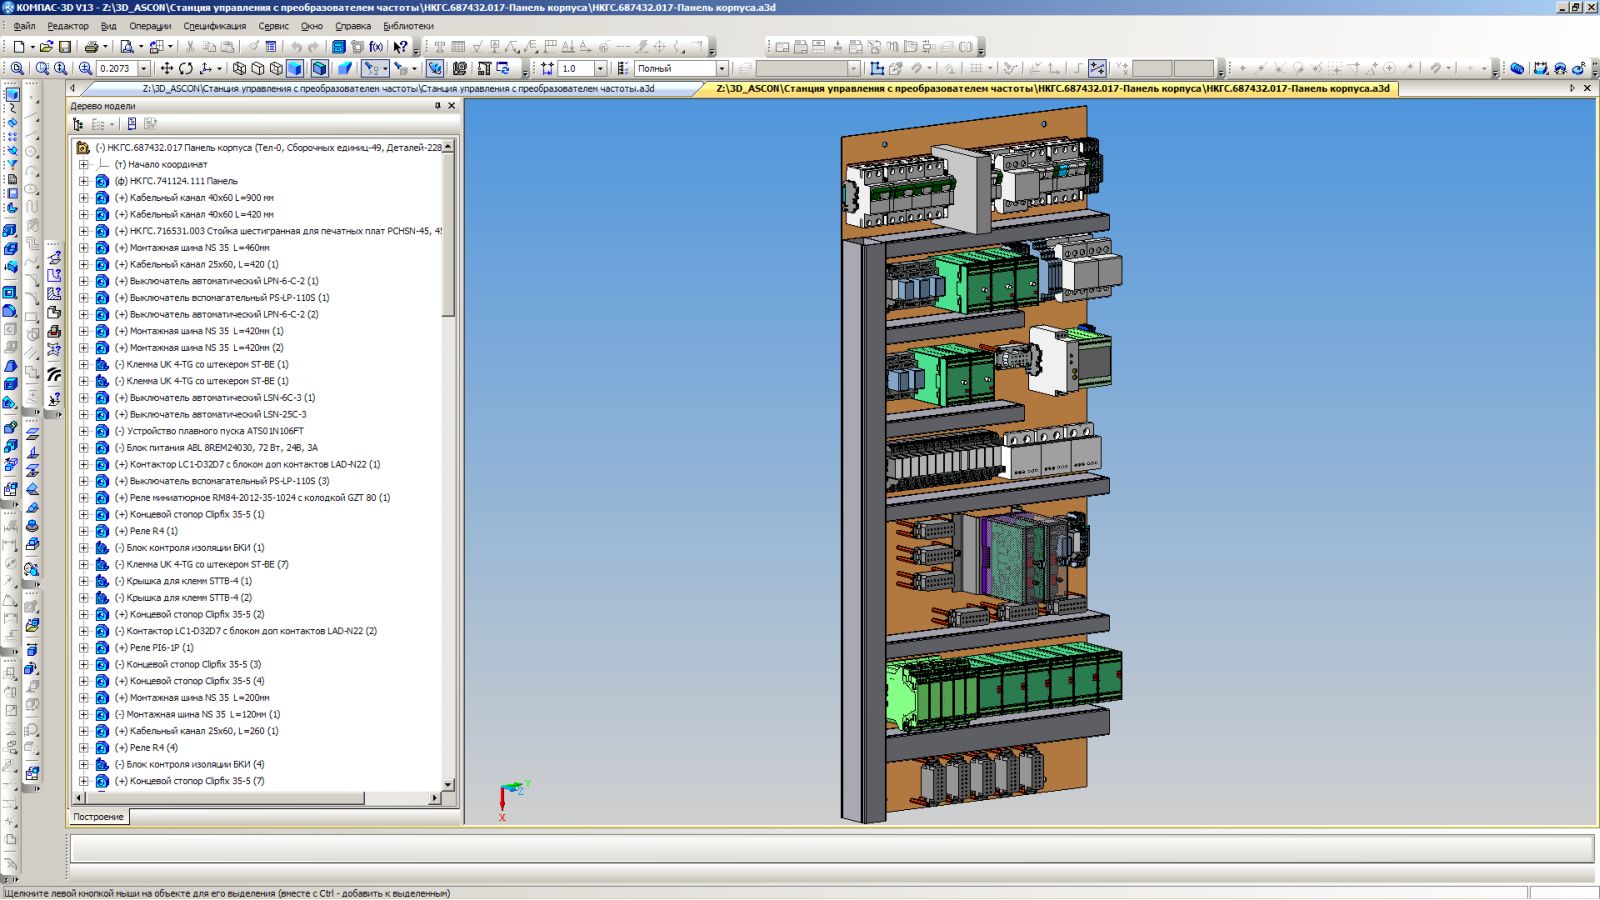Toggle shaded display mode
Screen dimensions: 1600x900
tap(295, 69)
